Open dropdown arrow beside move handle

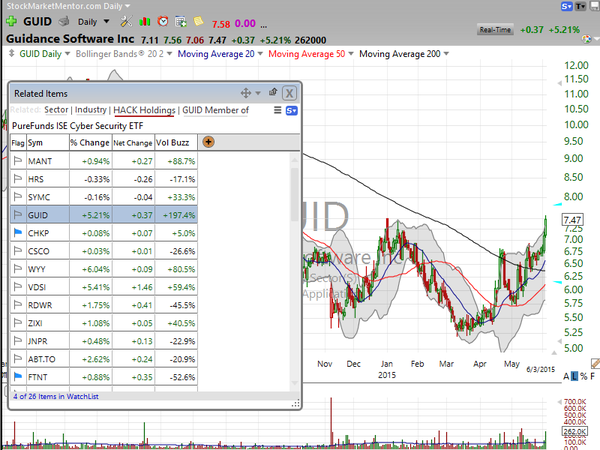[258, 93]
